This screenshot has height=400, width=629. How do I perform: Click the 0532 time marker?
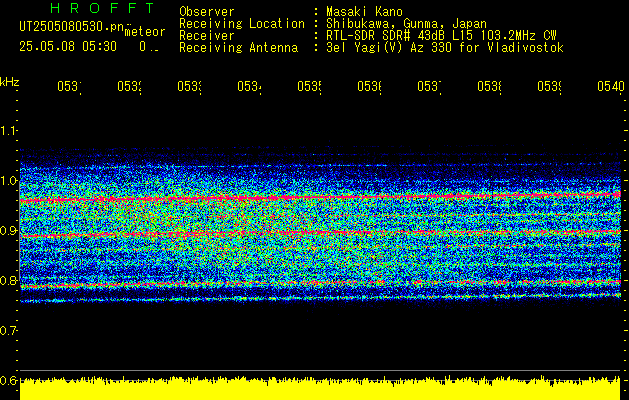[129, 87]
